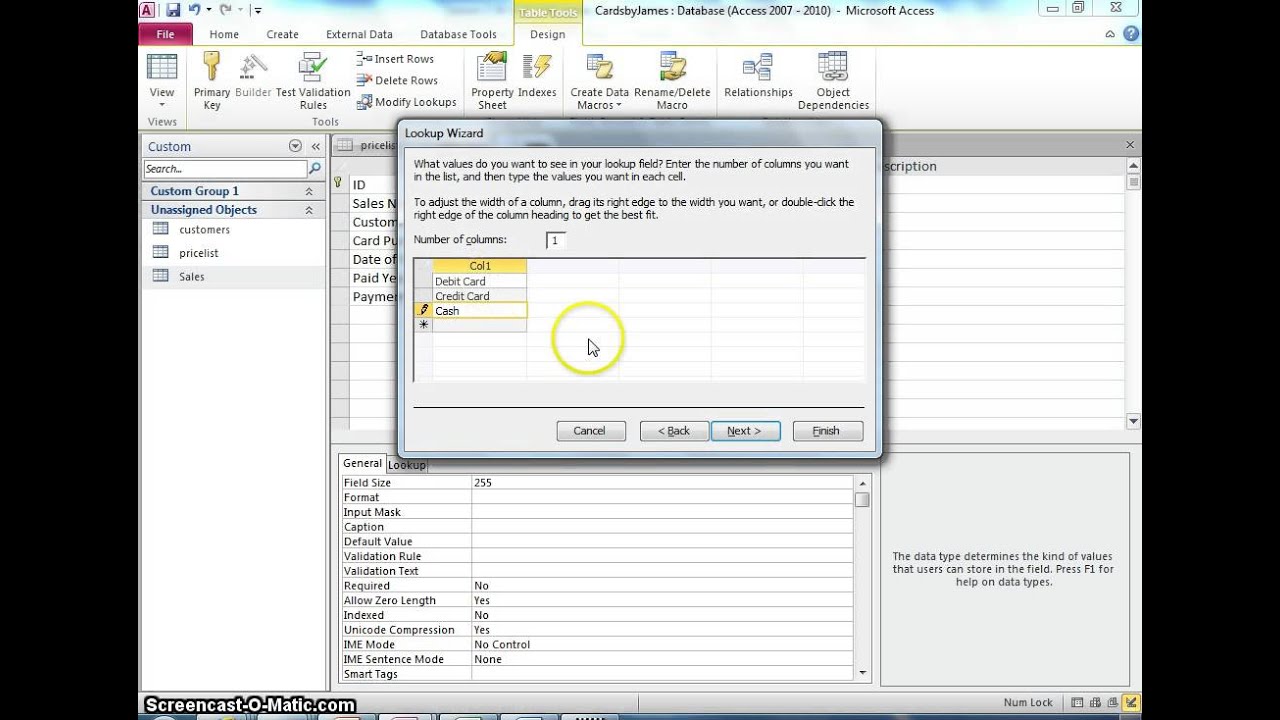
Task: Collapse the navigation pane with the double chevron
Action: pyautogui.click(x=314, y=146)
